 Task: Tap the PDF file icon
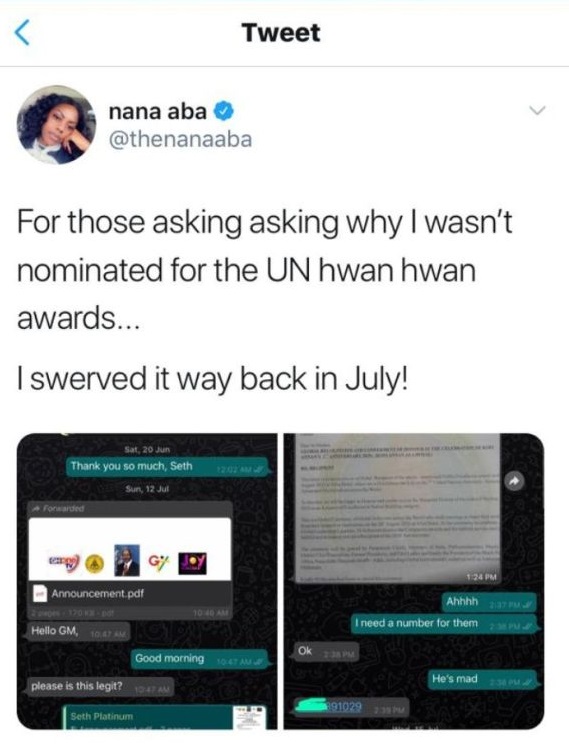[40, 594]
